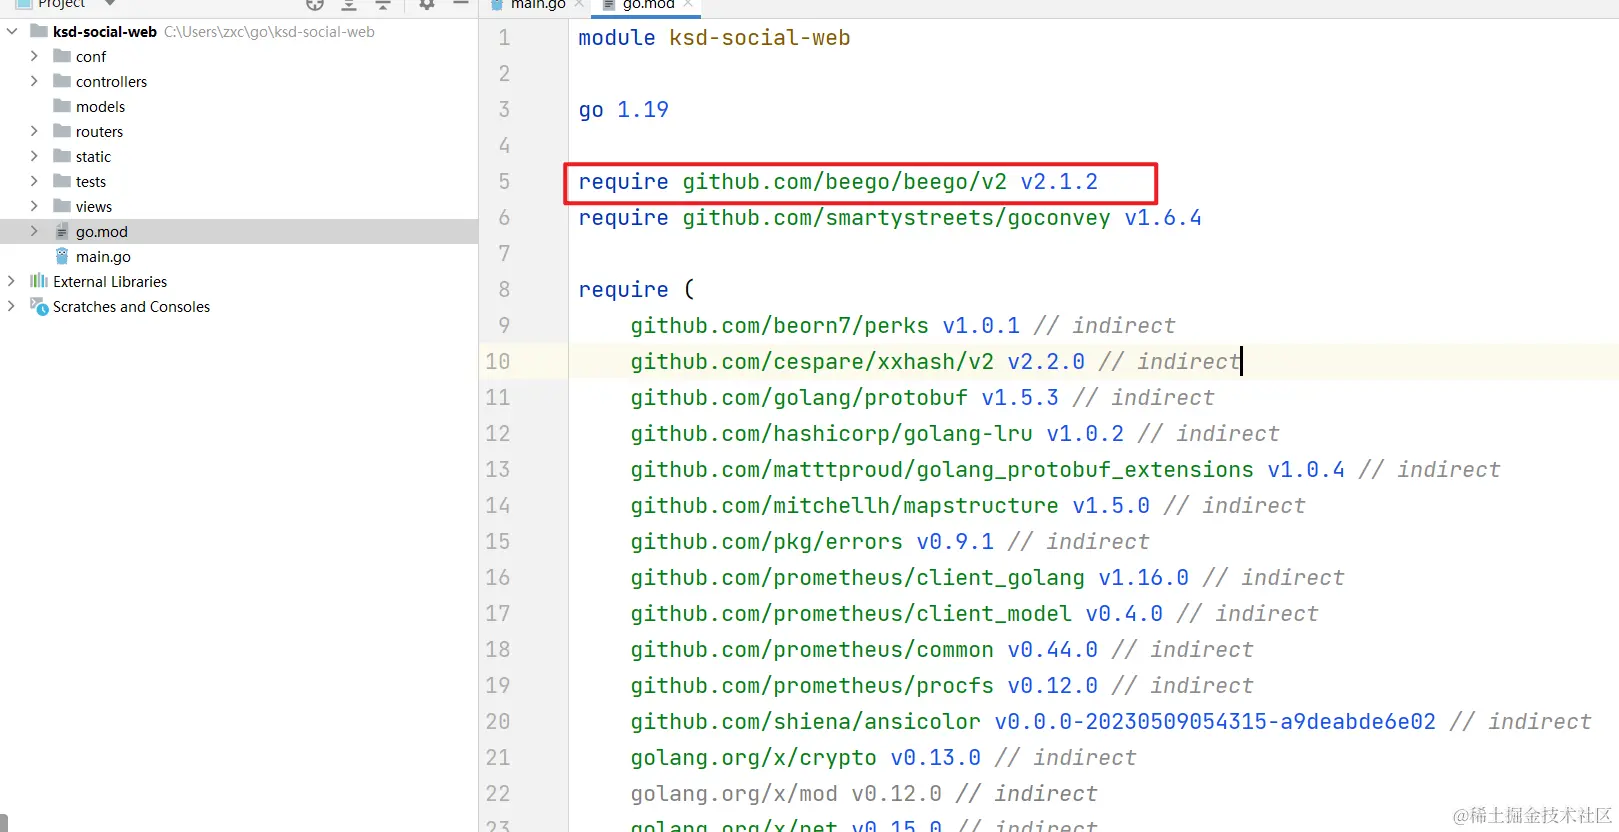Switch to the main.go editor tab

[538, 5]
